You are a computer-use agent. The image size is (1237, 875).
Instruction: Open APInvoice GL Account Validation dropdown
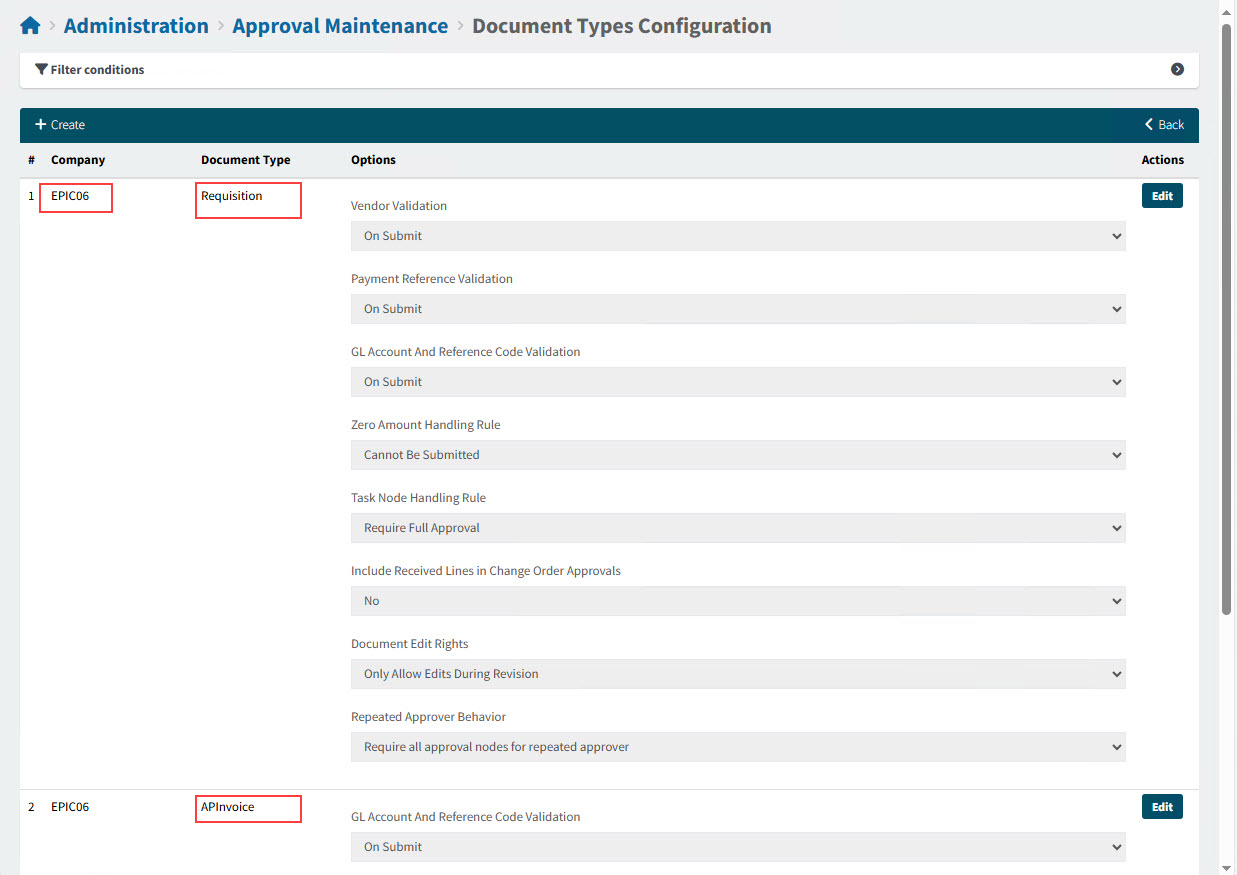coord(737,847)
